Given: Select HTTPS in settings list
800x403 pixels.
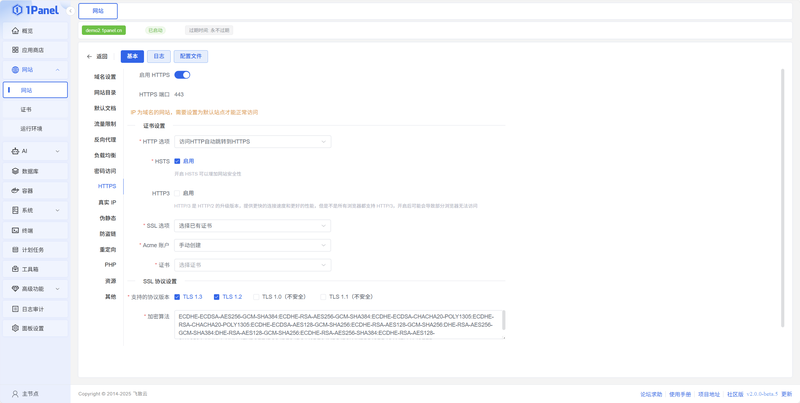Looking at the screenshot, I should (107, 187).
